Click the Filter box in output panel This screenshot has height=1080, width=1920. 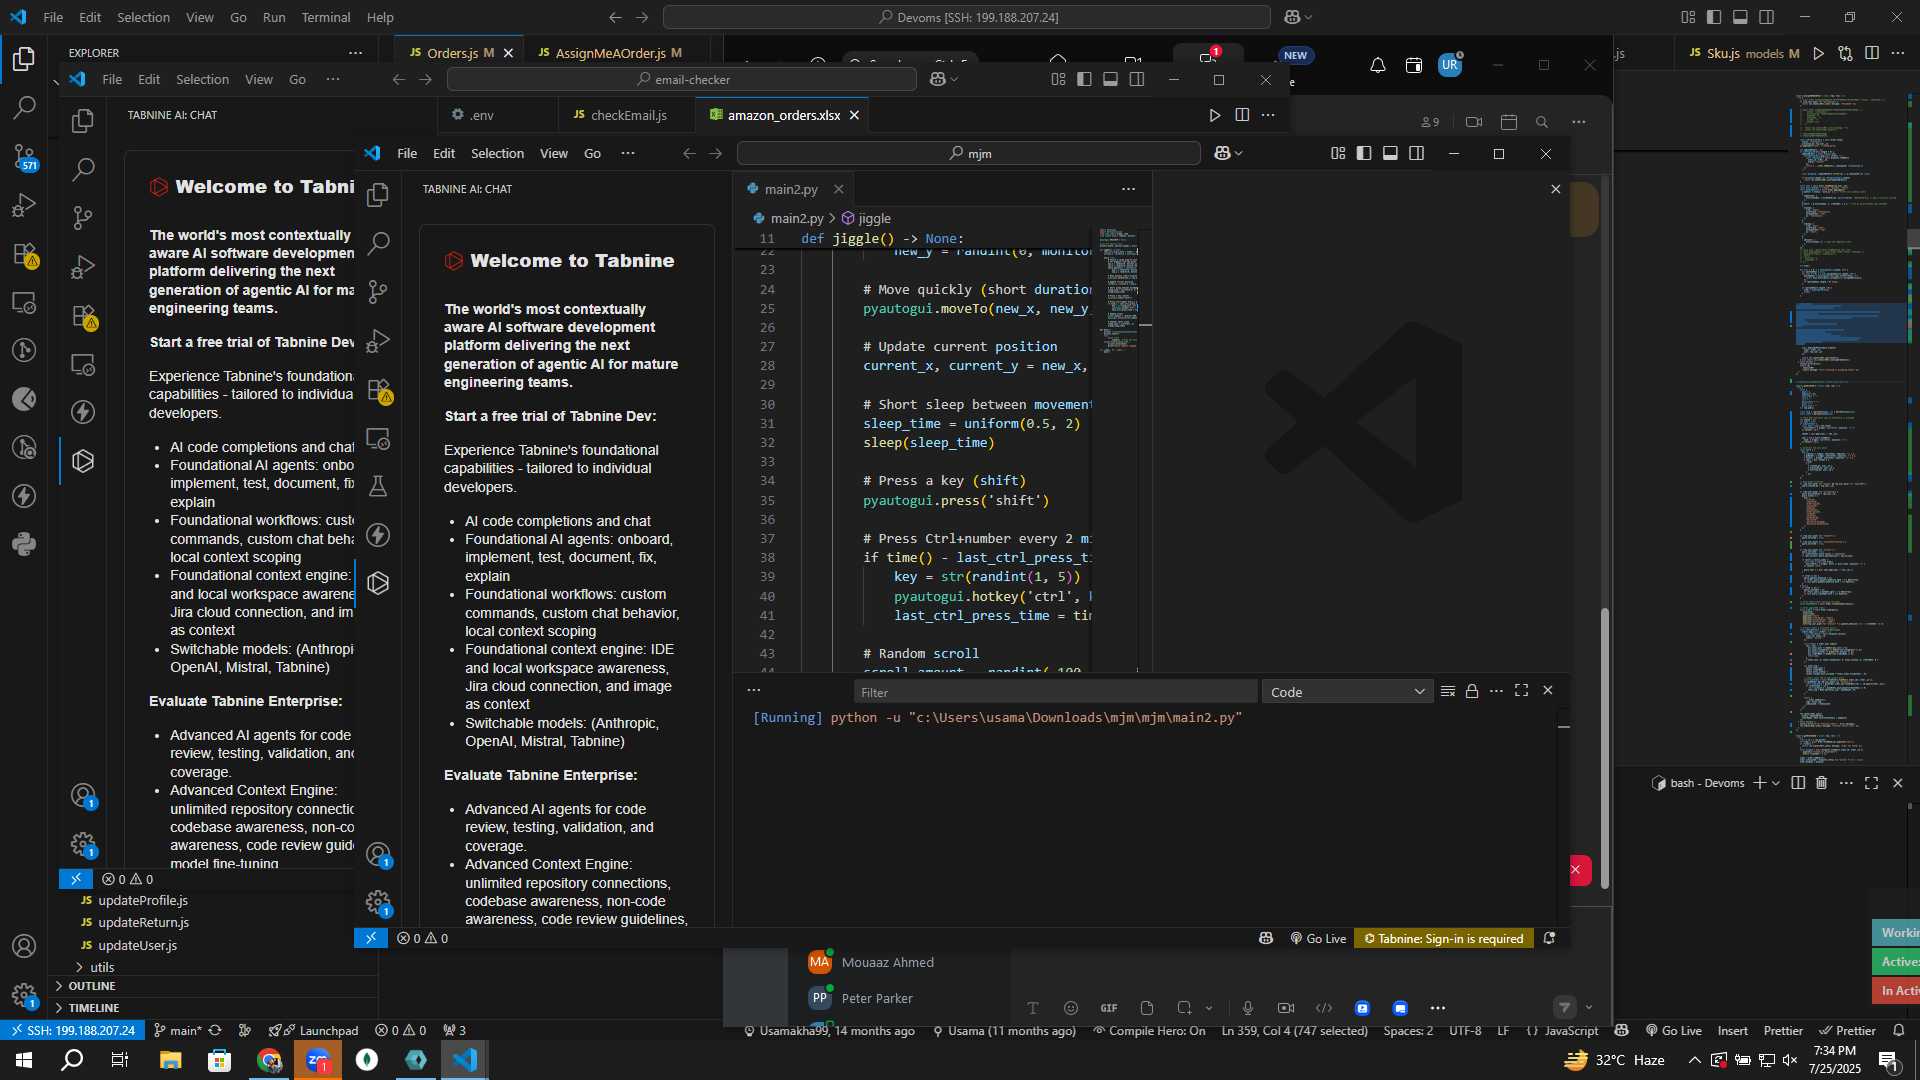click(x=1055, y=692)
